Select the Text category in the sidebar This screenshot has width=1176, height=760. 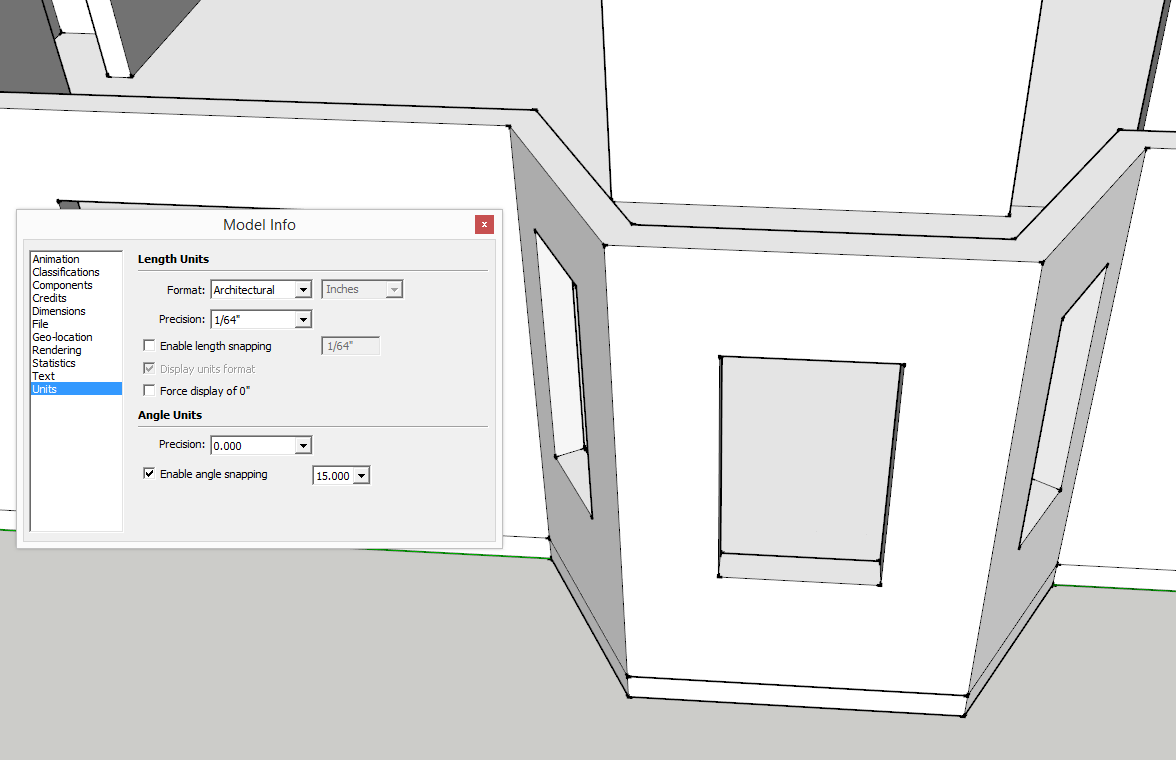(43, 375)
